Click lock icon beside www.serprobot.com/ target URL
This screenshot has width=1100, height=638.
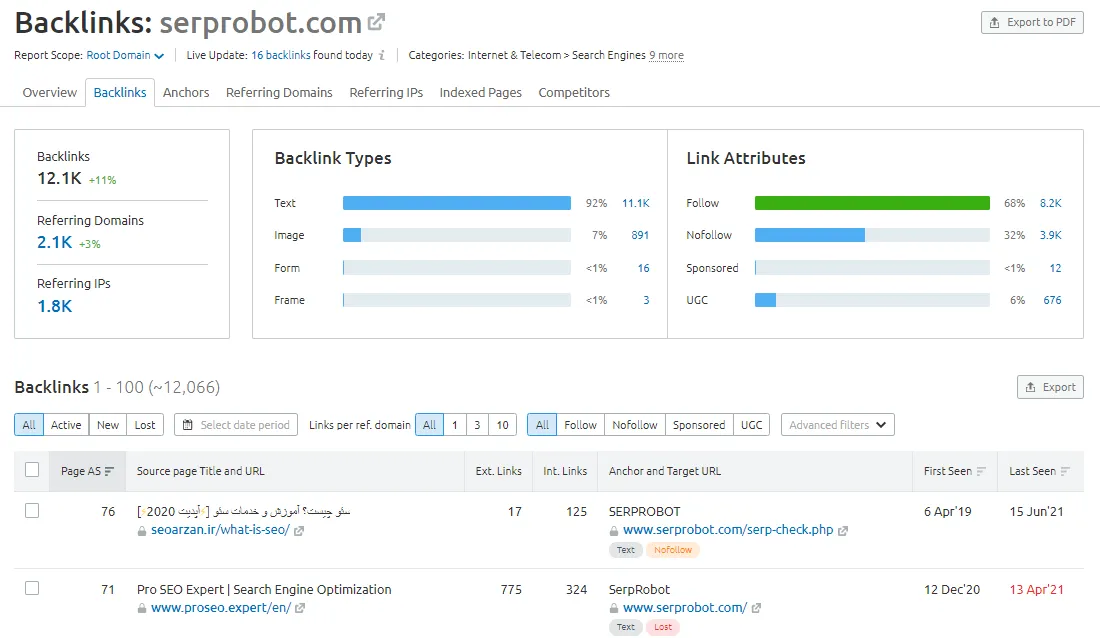(x=614, y=609)
